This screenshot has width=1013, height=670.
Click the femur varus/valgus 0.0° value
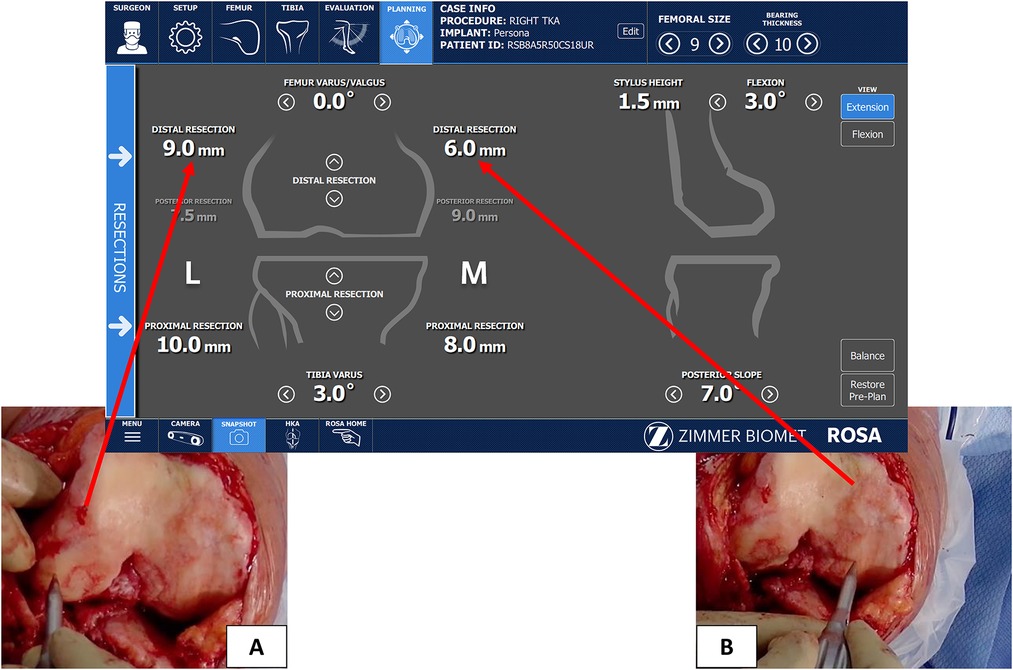[x=334, y=101]
